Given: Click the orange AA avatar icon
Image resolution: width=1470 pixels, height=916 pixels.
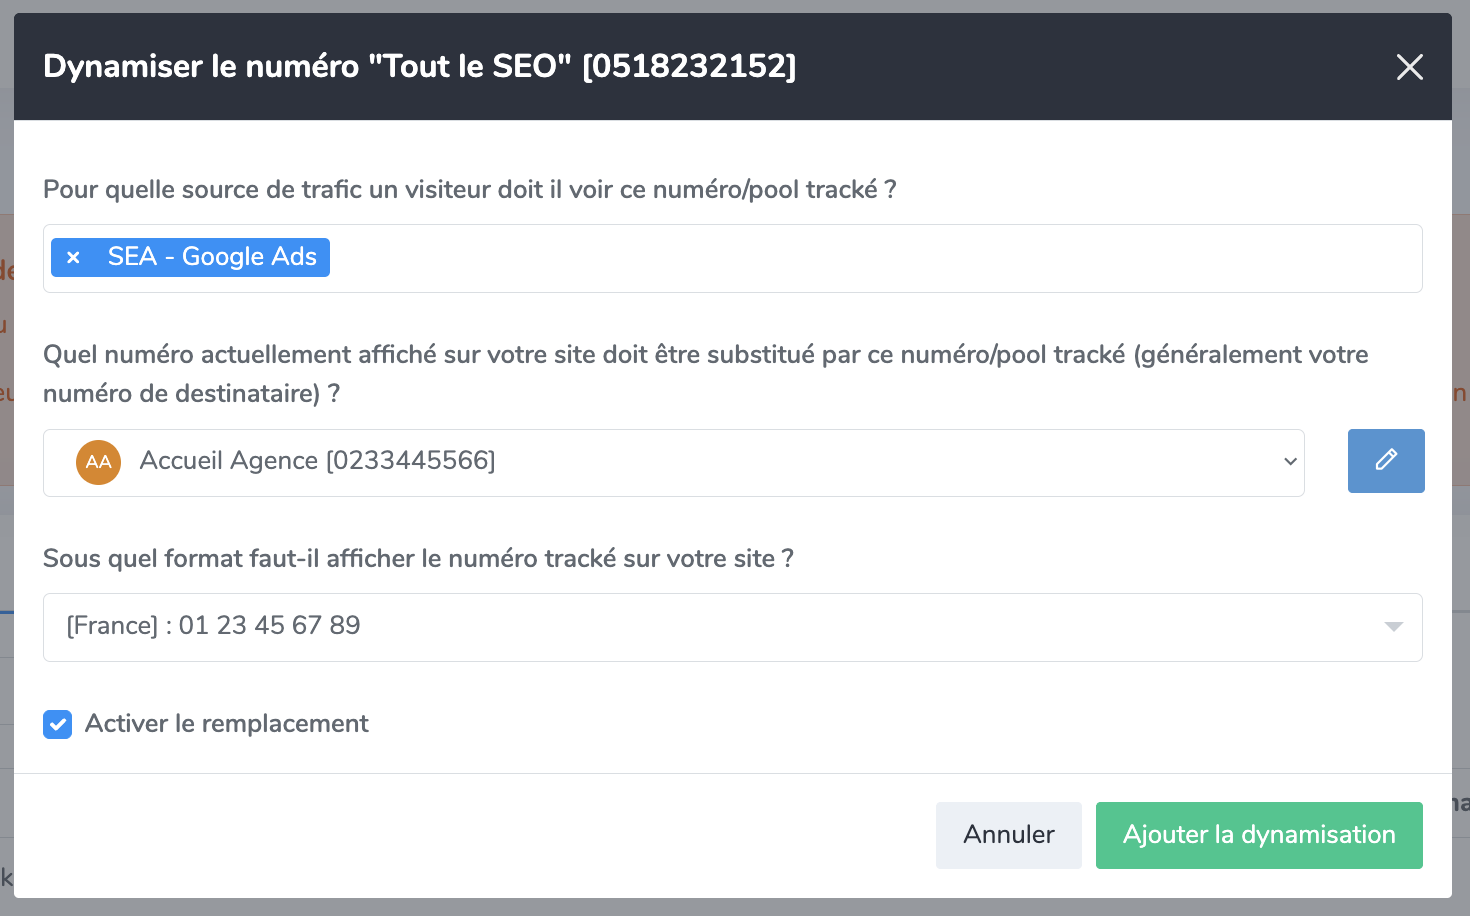Looking at the screenshot, I should point(98,462).
